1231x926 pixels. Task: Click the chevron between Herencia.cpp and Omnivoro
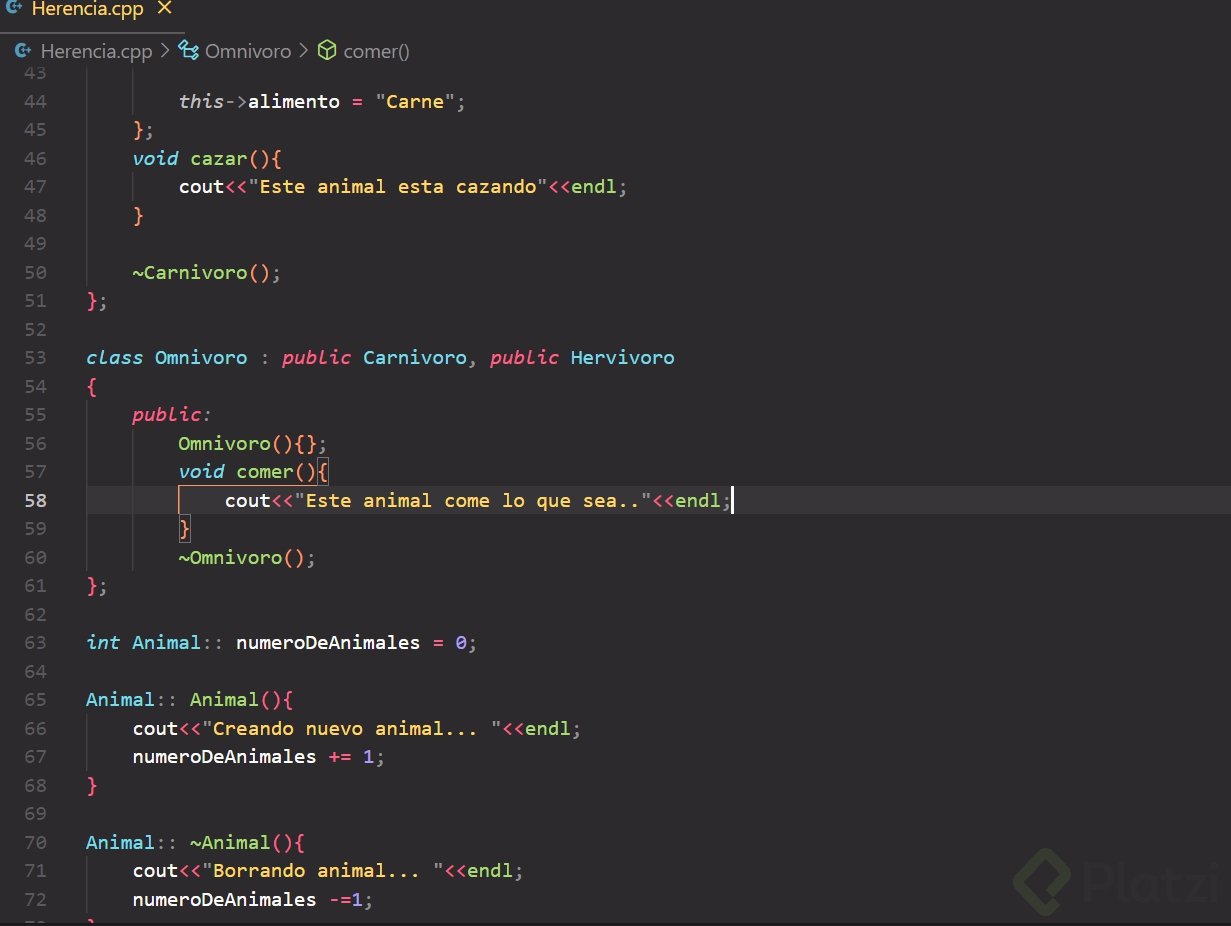click(165, 50)
